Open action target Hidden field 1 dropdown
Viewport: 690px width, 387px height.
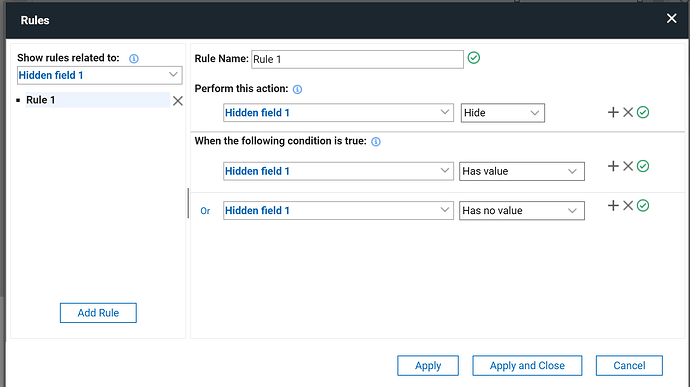[338, 113]
